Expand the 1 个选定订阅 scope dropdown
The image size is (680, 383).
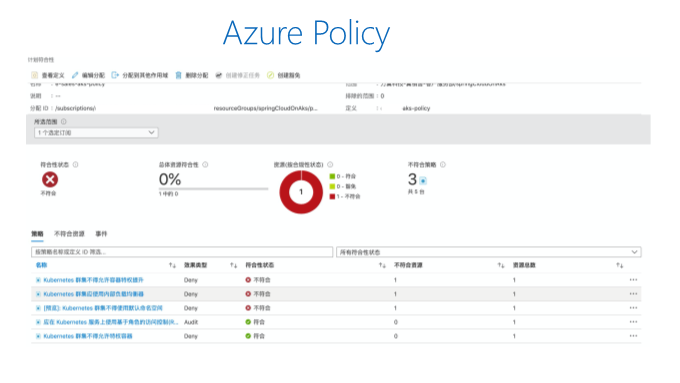[96, 132]
